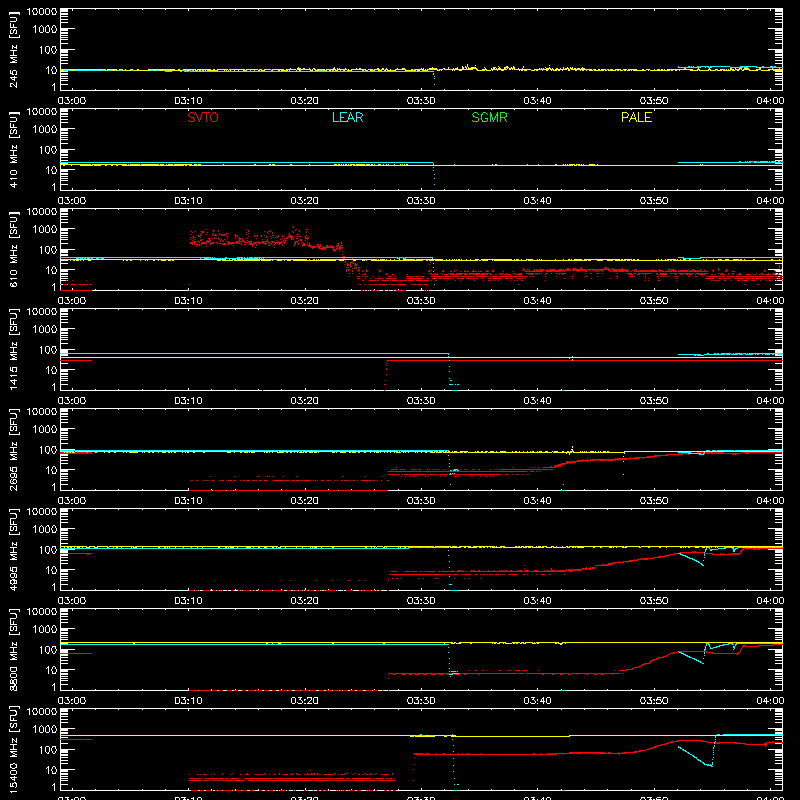
Task: Select the 2695 MHz [SFU] axis title
Action: pos(13,449)
